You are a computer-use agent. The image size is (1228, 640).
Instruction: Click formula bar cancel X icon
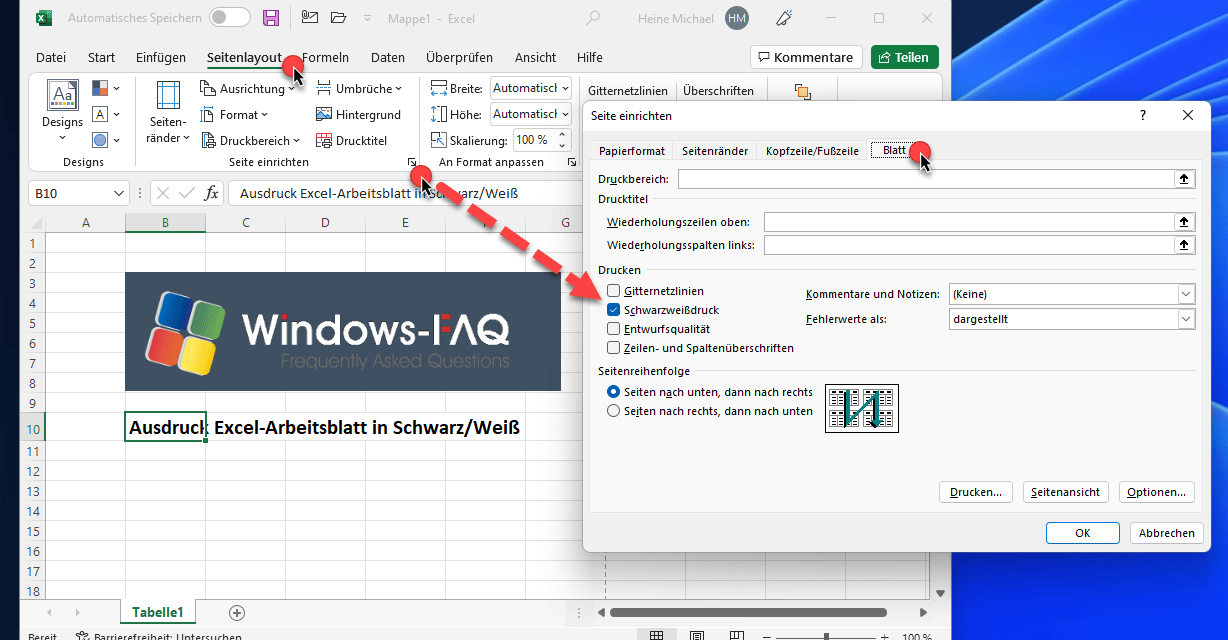(163, 193)
